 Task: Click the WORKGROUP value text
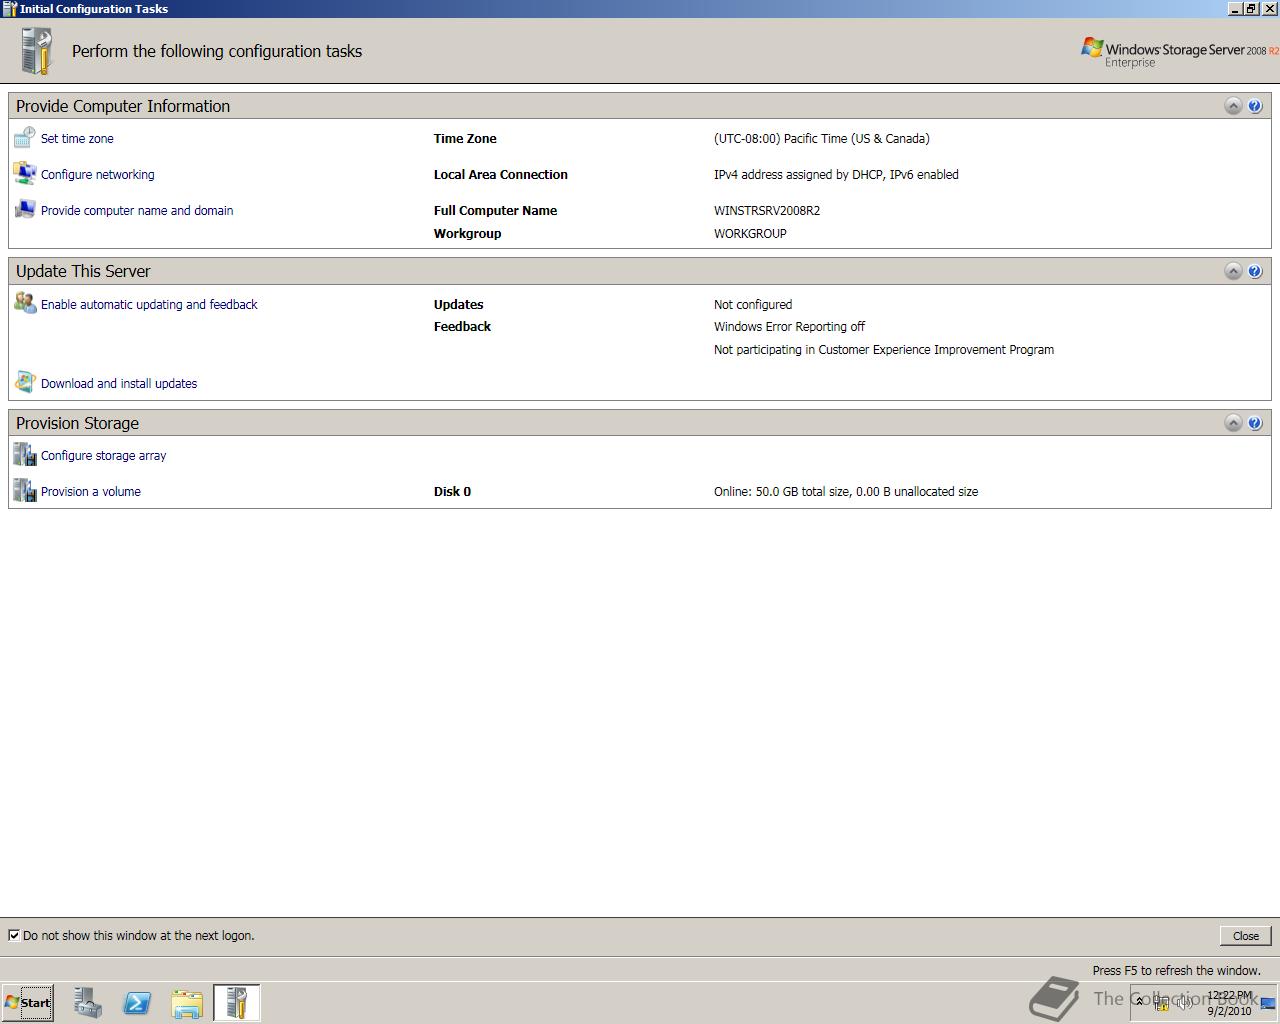coord(750,234)
